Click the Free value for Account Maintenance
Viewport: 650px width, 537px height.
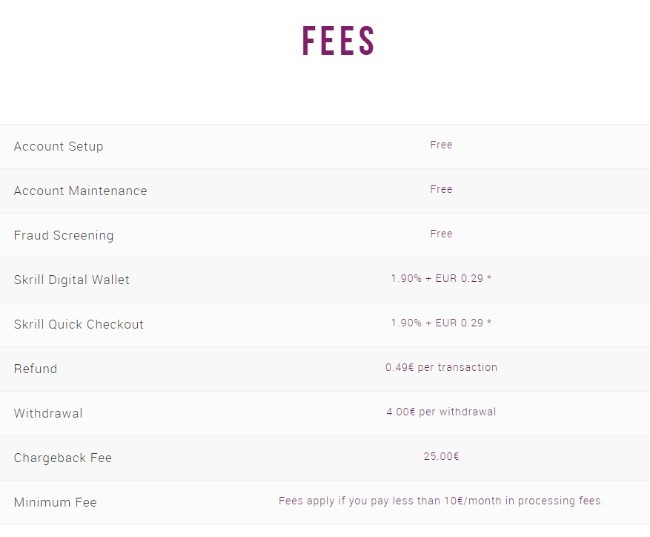(441, 189)
